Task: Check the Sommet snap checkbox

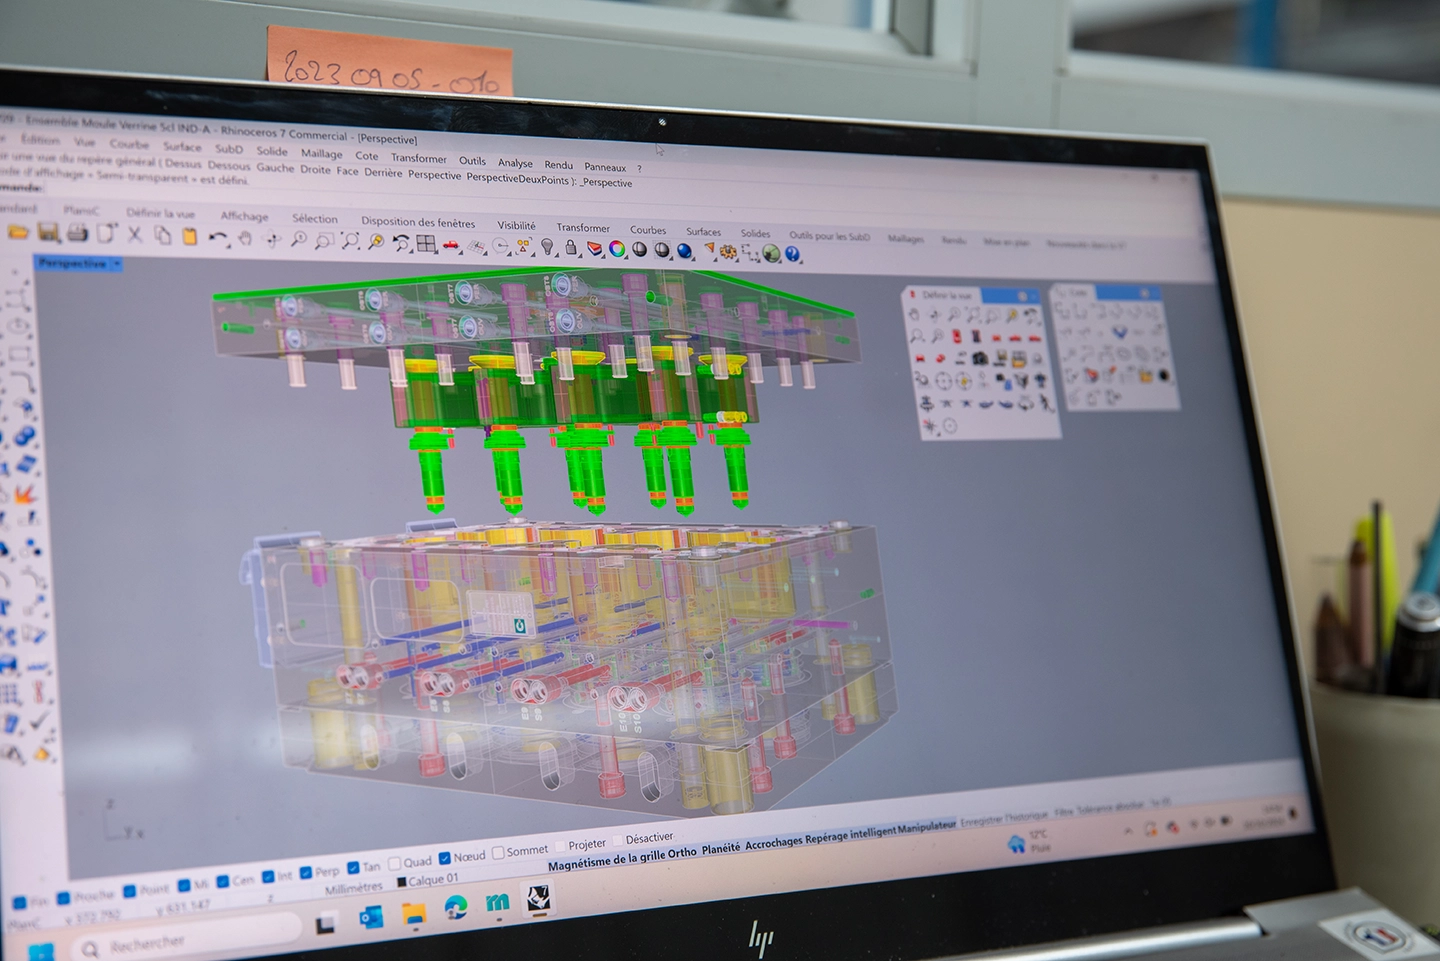Action: (498, 853)
